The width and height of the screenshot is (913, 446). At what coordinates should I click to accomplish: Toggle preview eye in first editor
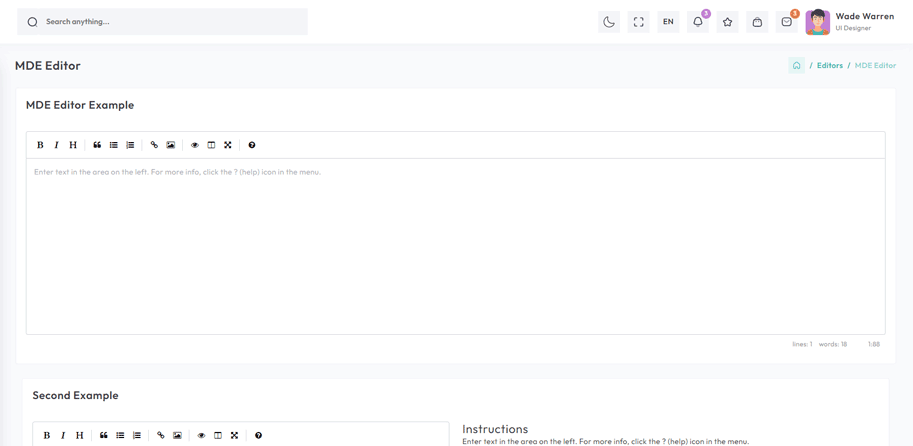[195, 145]
